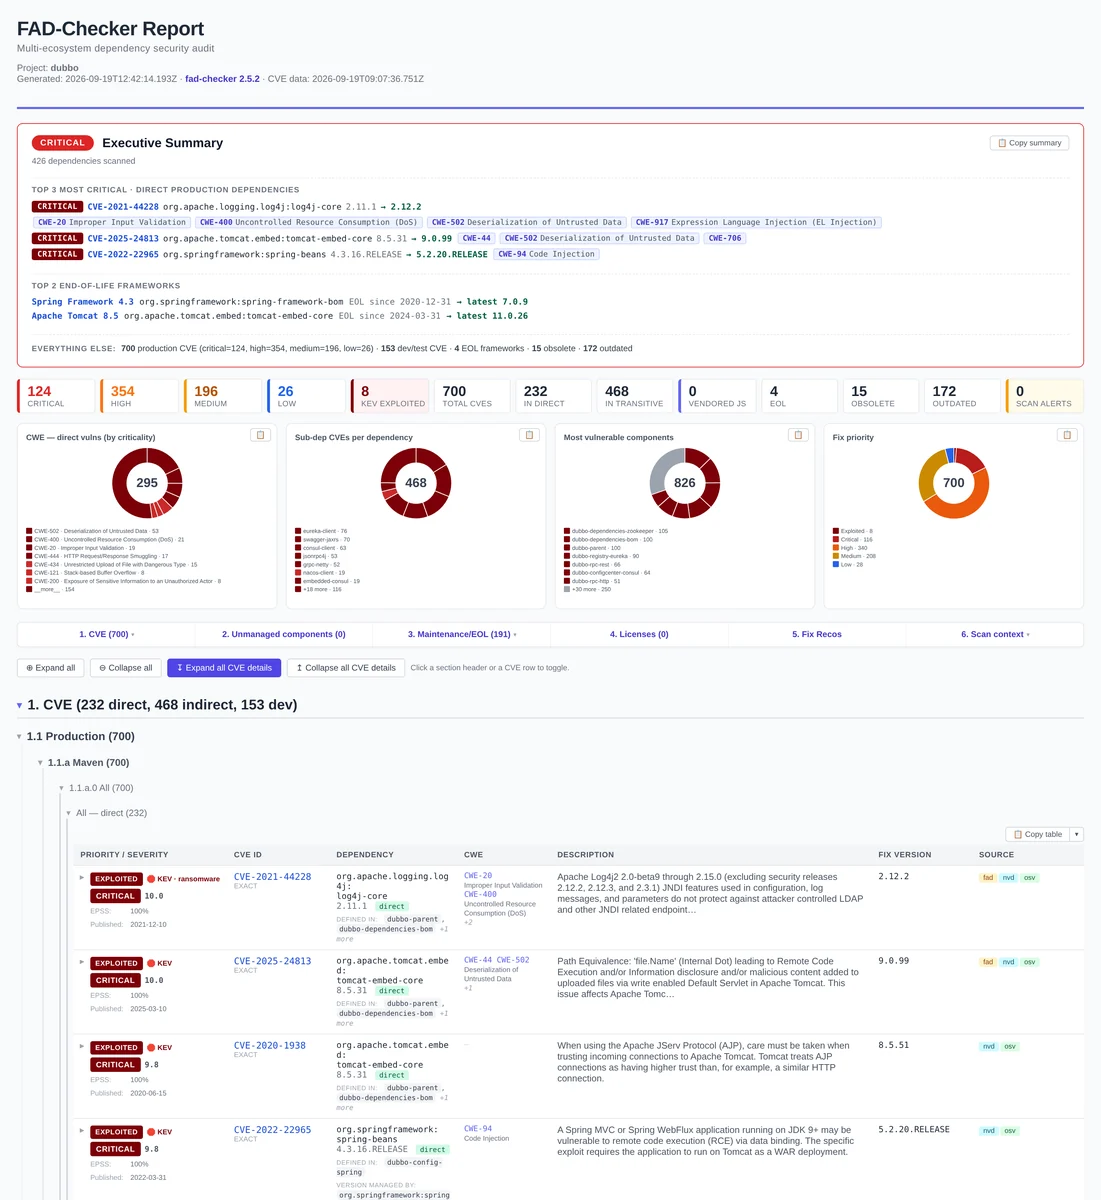This screenshot has width=1101, height=1200.
Task: Open the fad-checker 2.5.2 link
Action: point(222,78)
